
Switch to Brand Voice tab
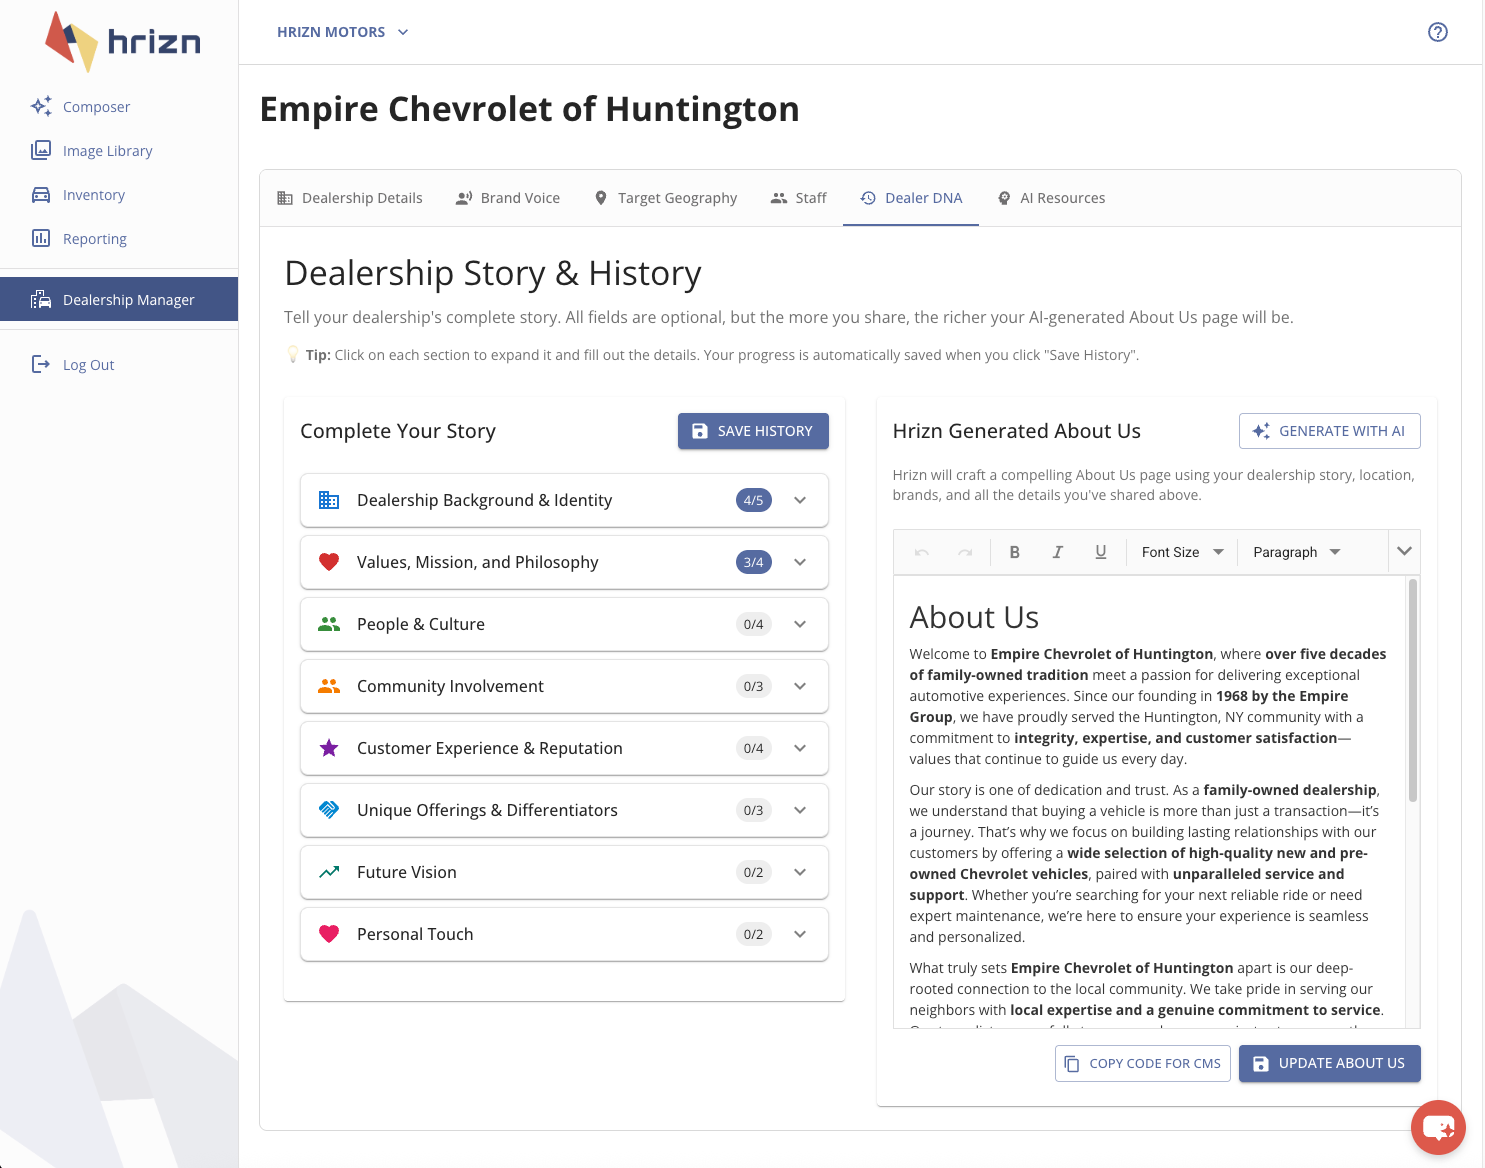click(508, 198)
